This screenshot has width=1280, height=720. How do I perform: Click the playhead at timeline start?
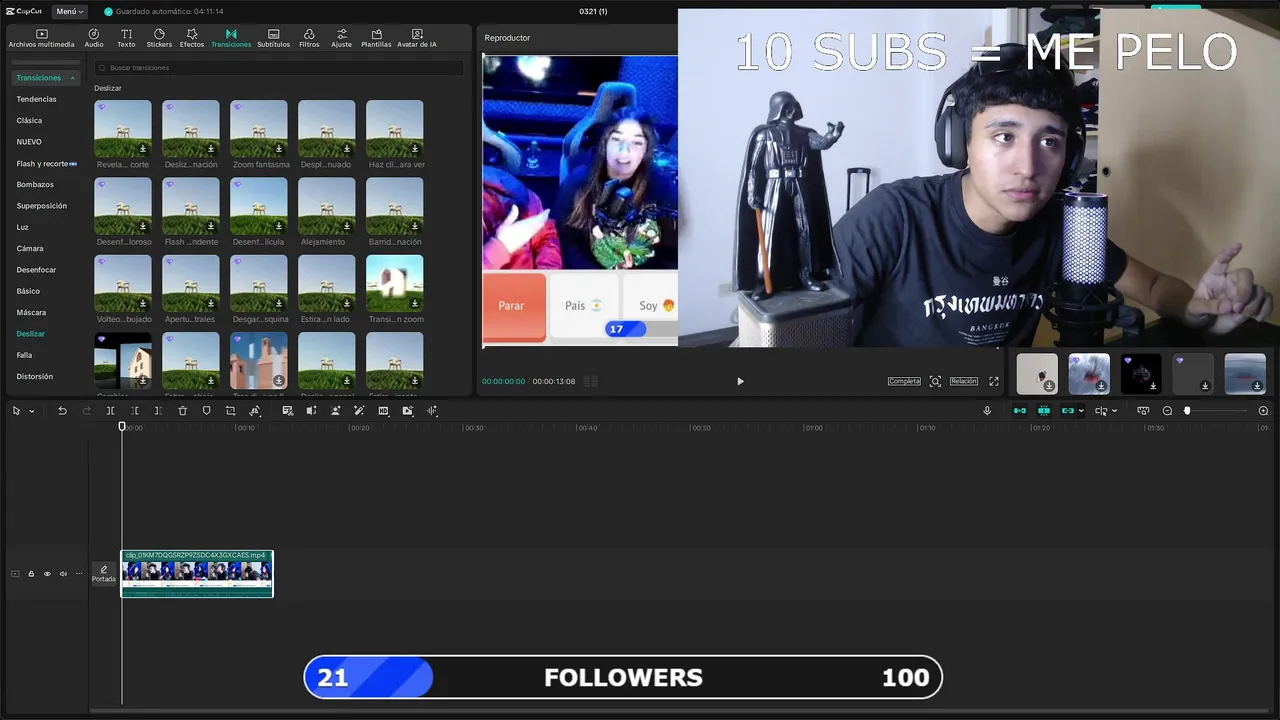click(123, 427)
